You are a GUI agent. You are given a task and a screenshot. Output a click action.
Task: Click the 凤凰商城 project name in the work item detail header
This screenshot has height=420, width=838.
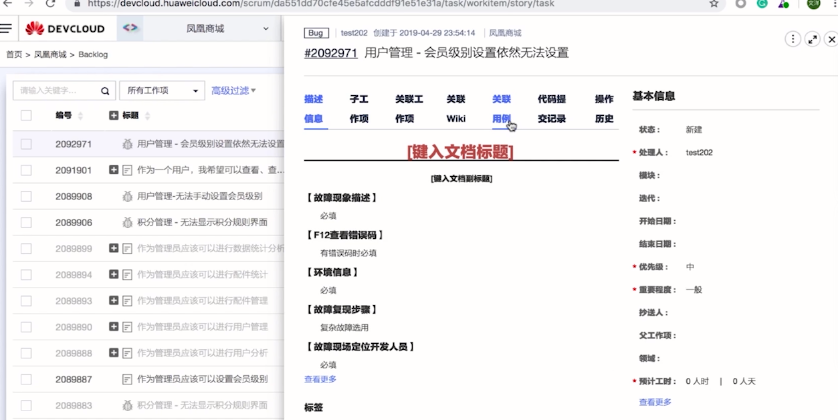pos(505,33)
